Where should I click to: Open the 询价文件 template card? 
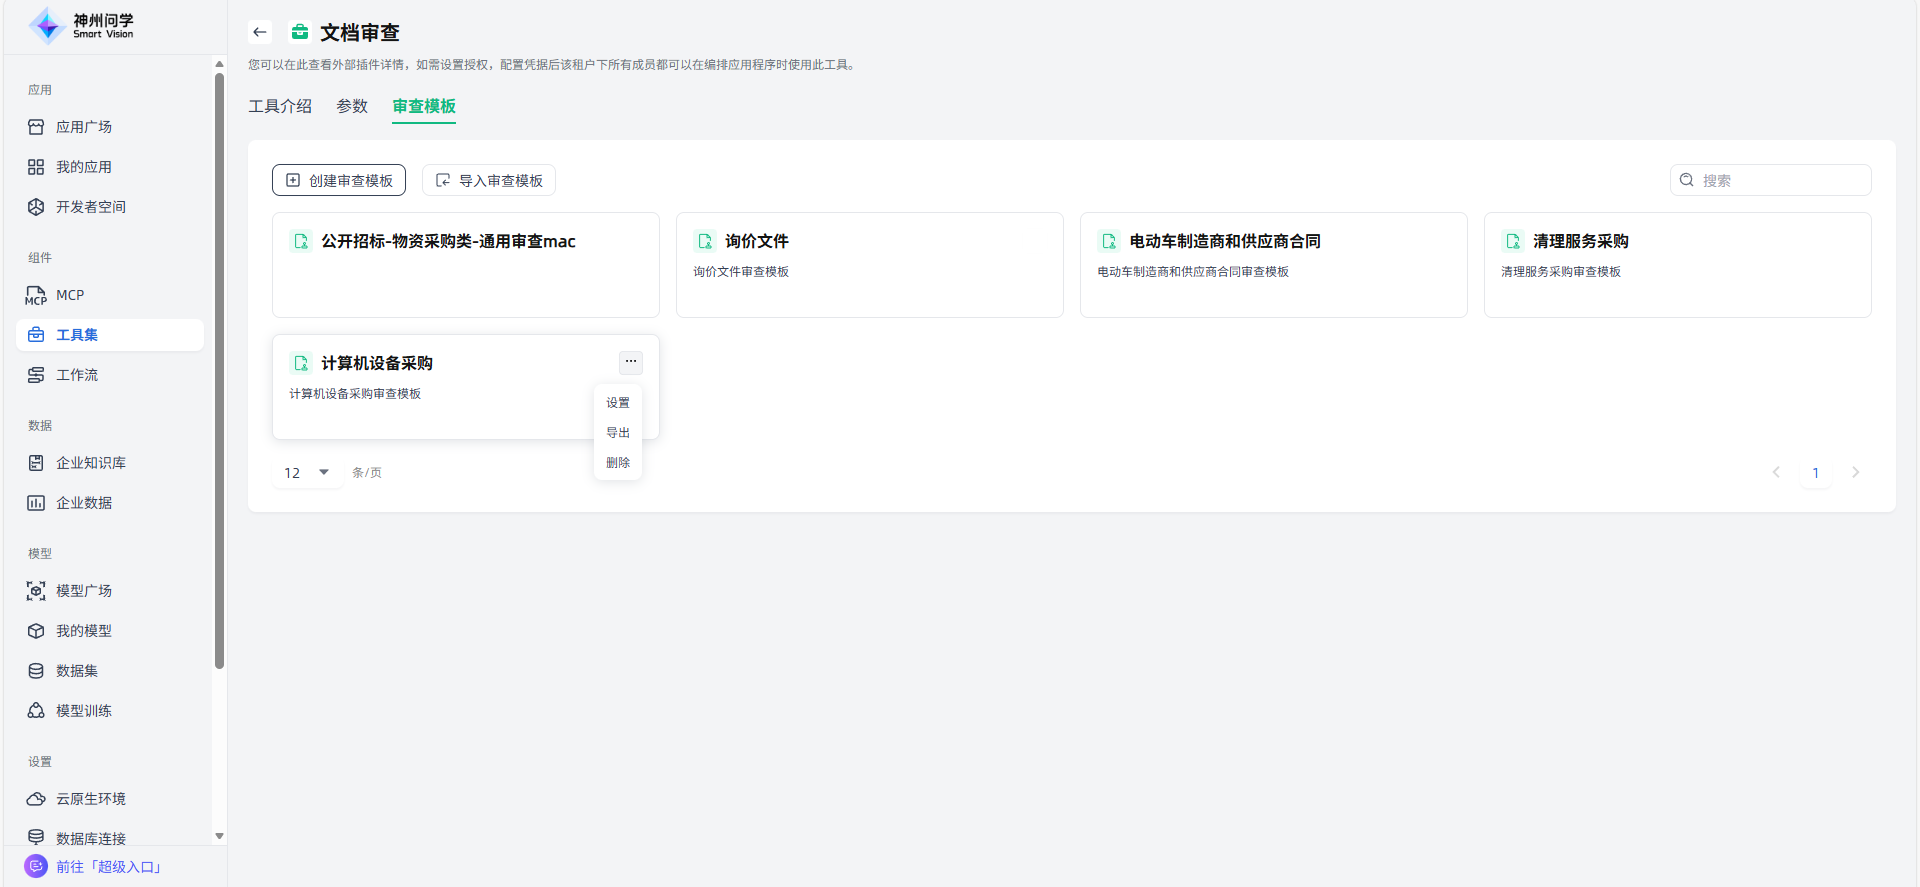pos(869,265)
